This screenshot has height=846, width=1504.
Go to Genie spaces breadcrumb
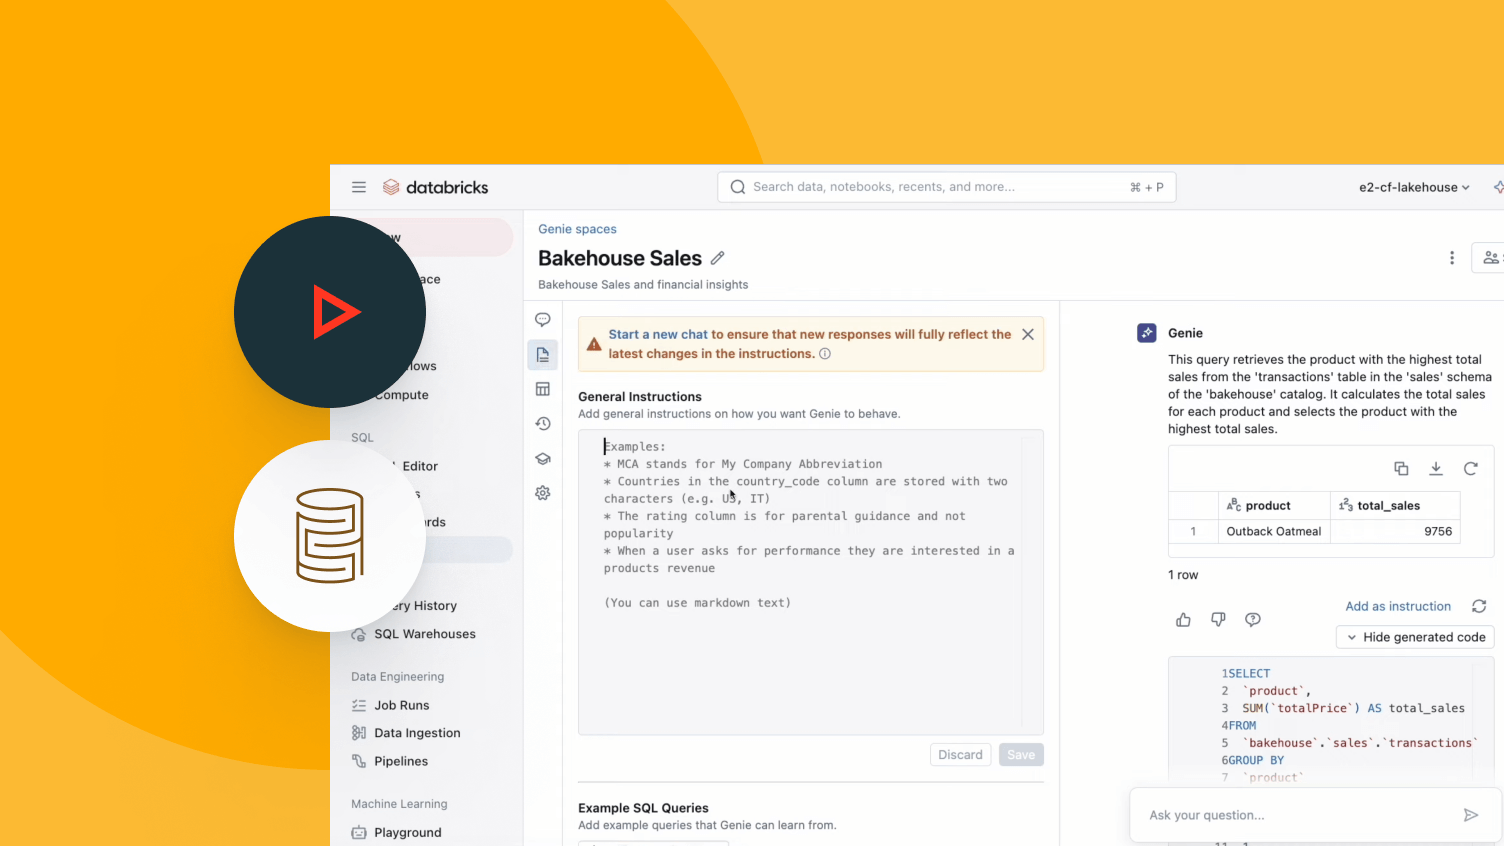click(577, 229)
